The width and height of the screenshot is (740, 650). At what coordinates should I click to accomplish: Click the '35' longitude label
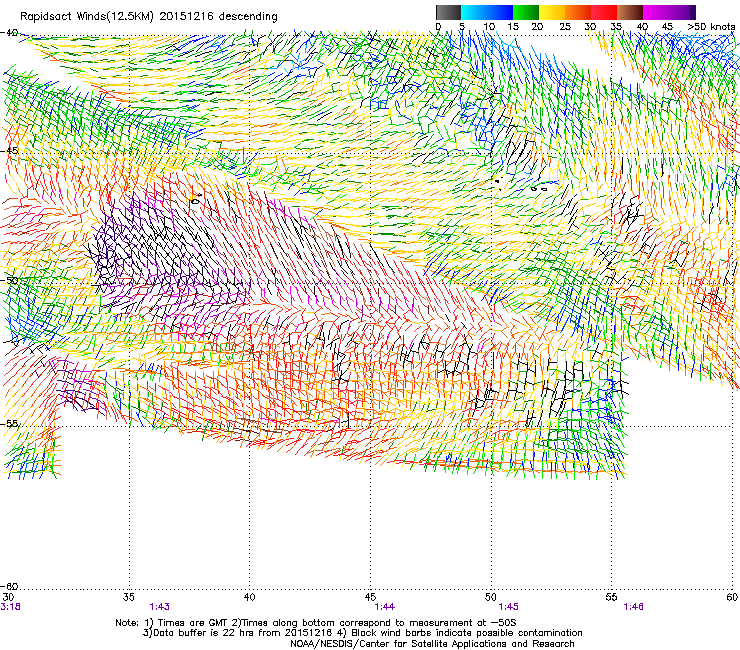129,597
